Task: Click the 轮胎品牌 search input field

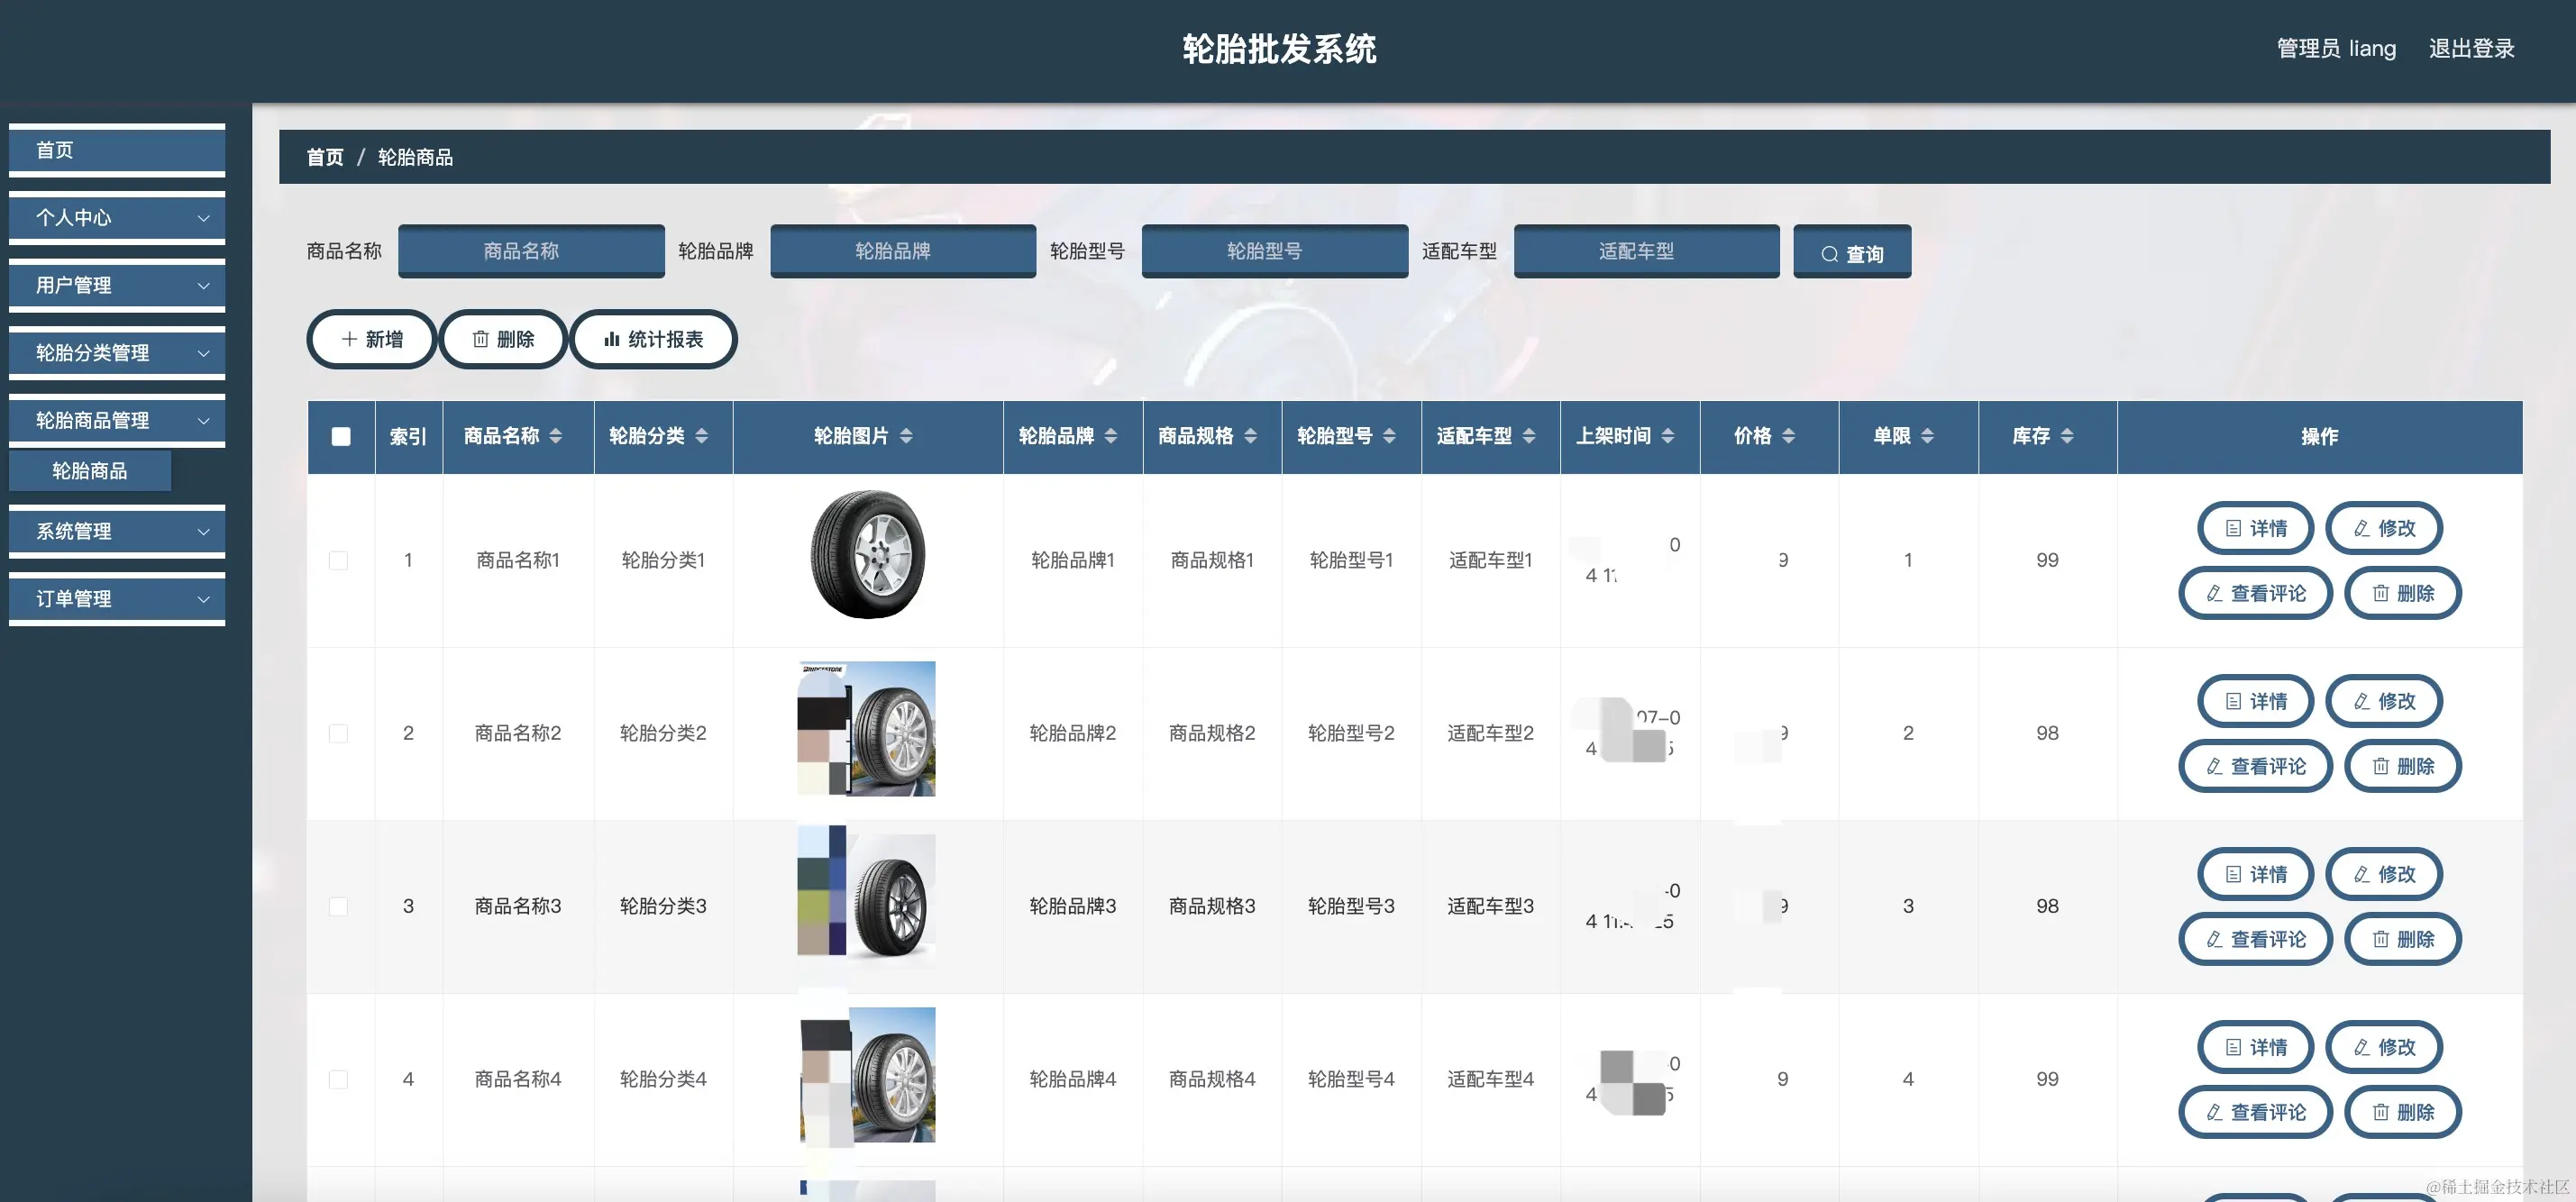Action: coord(902,251)
